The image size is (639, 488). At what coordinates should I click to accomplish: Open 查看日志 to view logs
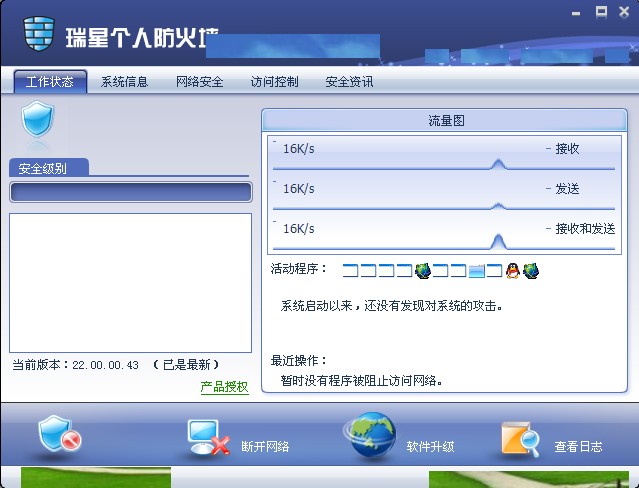click(552, 438)
